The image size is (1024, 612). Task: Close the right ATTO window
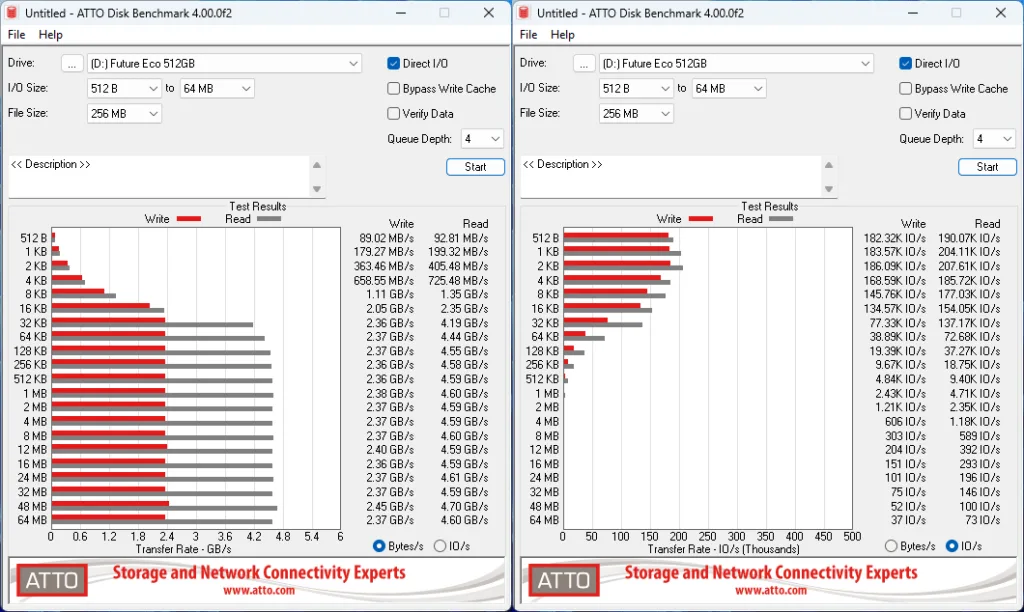[x=1000, y=12]
